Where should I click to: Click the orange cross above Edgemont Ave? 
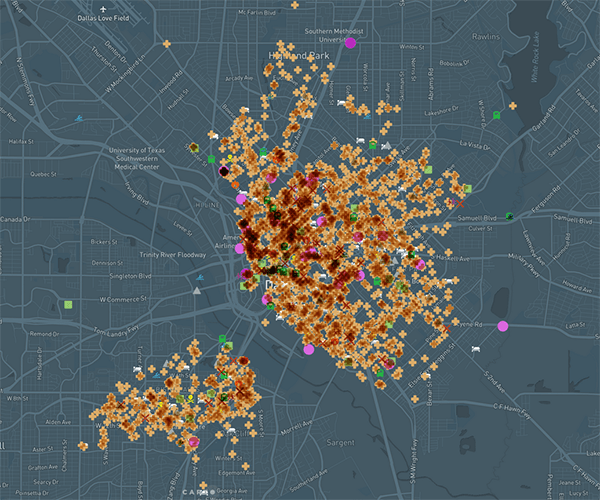[x=245, y=466]
